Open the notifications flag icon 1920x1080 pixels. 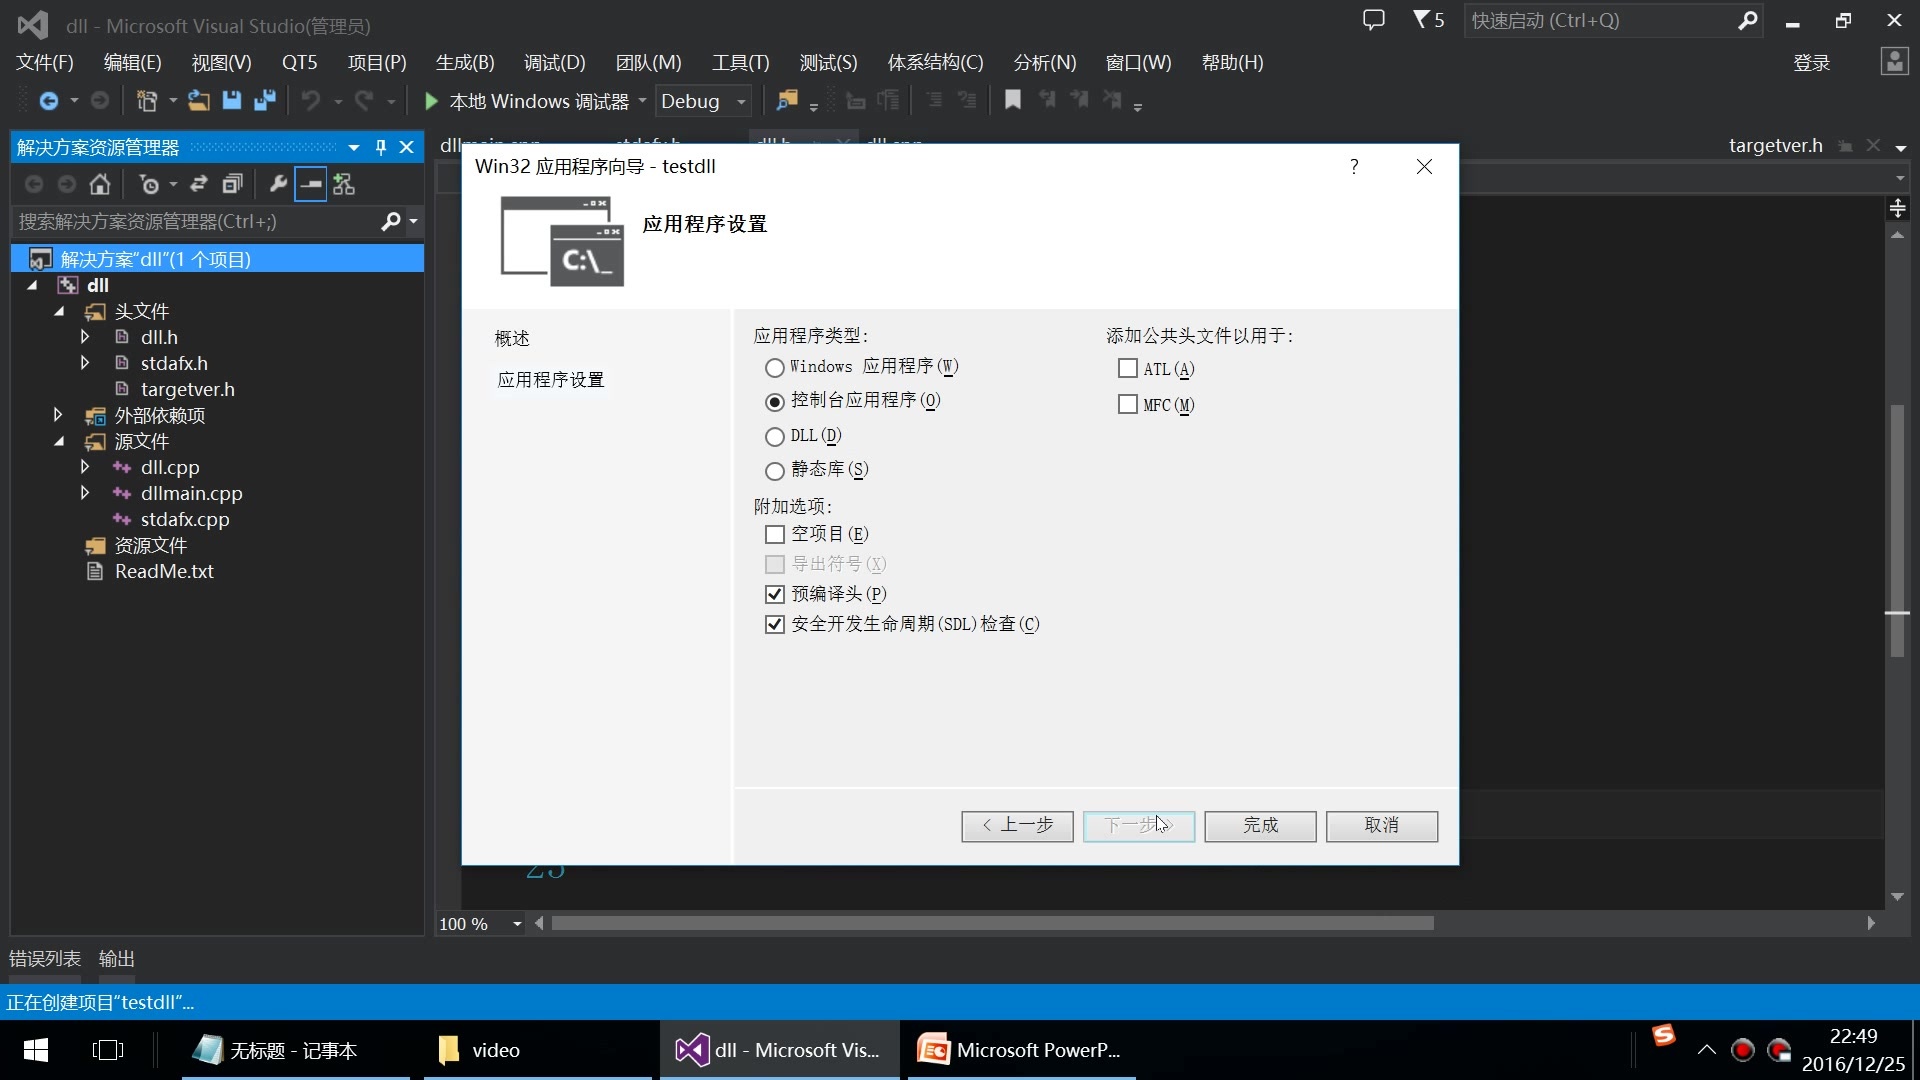coord(1428,20)
